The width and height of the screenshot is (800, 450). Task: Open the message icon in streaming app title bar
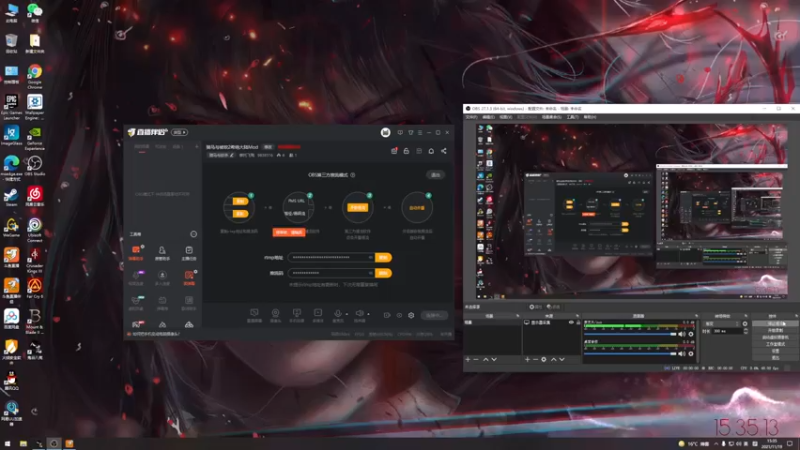[400, 133]
